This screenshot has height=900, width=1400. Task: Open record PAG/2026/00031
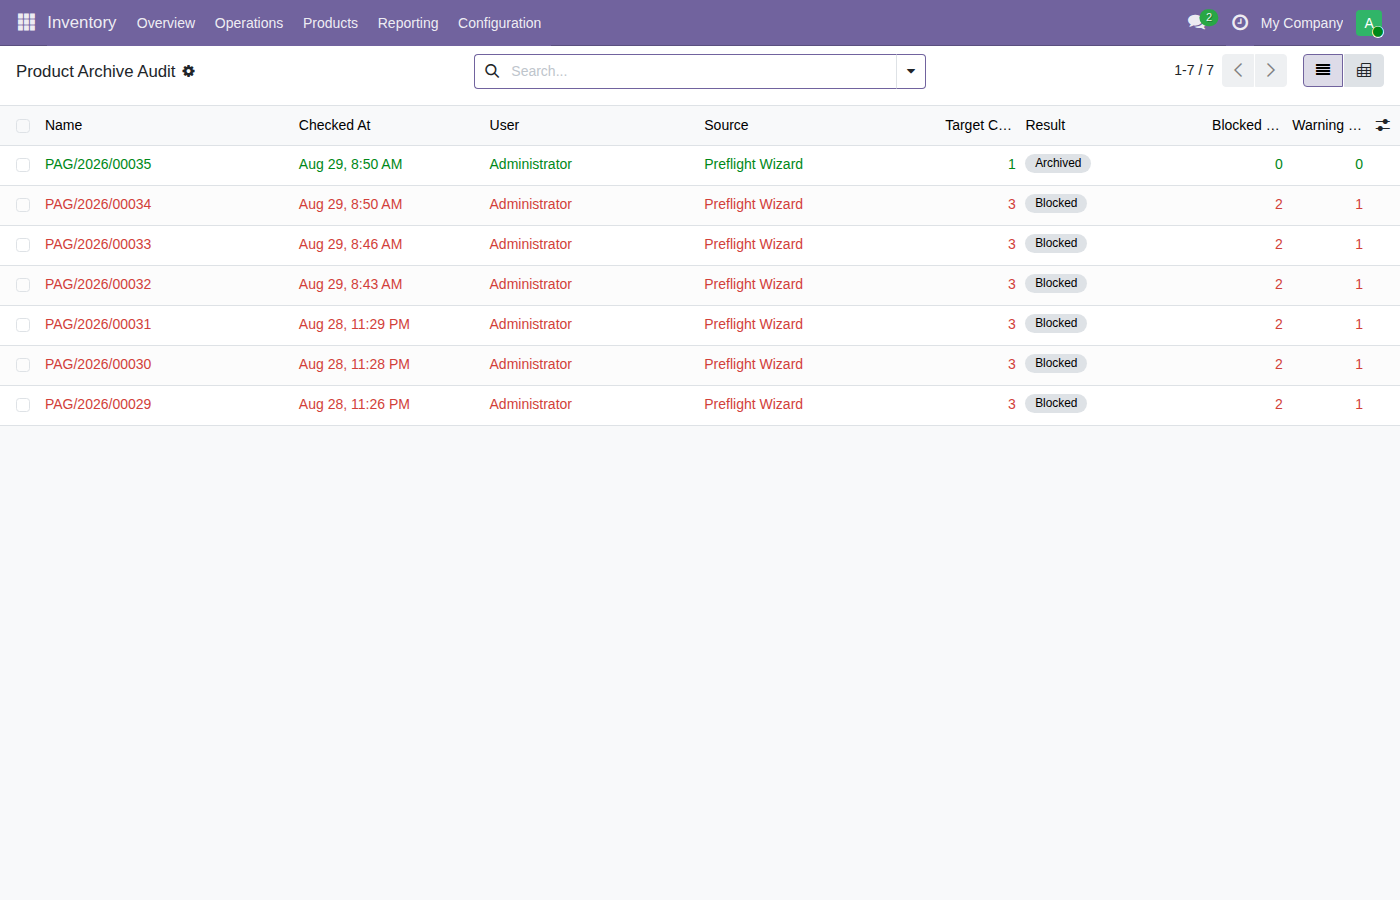98,324
